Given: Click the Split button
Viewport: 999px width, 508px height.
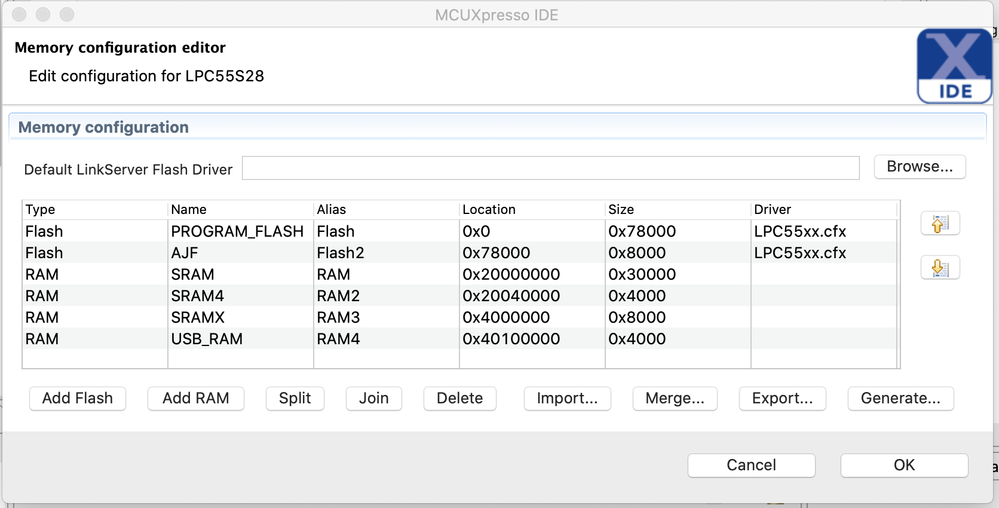Looking at the screenshot, I should [295, 398].
